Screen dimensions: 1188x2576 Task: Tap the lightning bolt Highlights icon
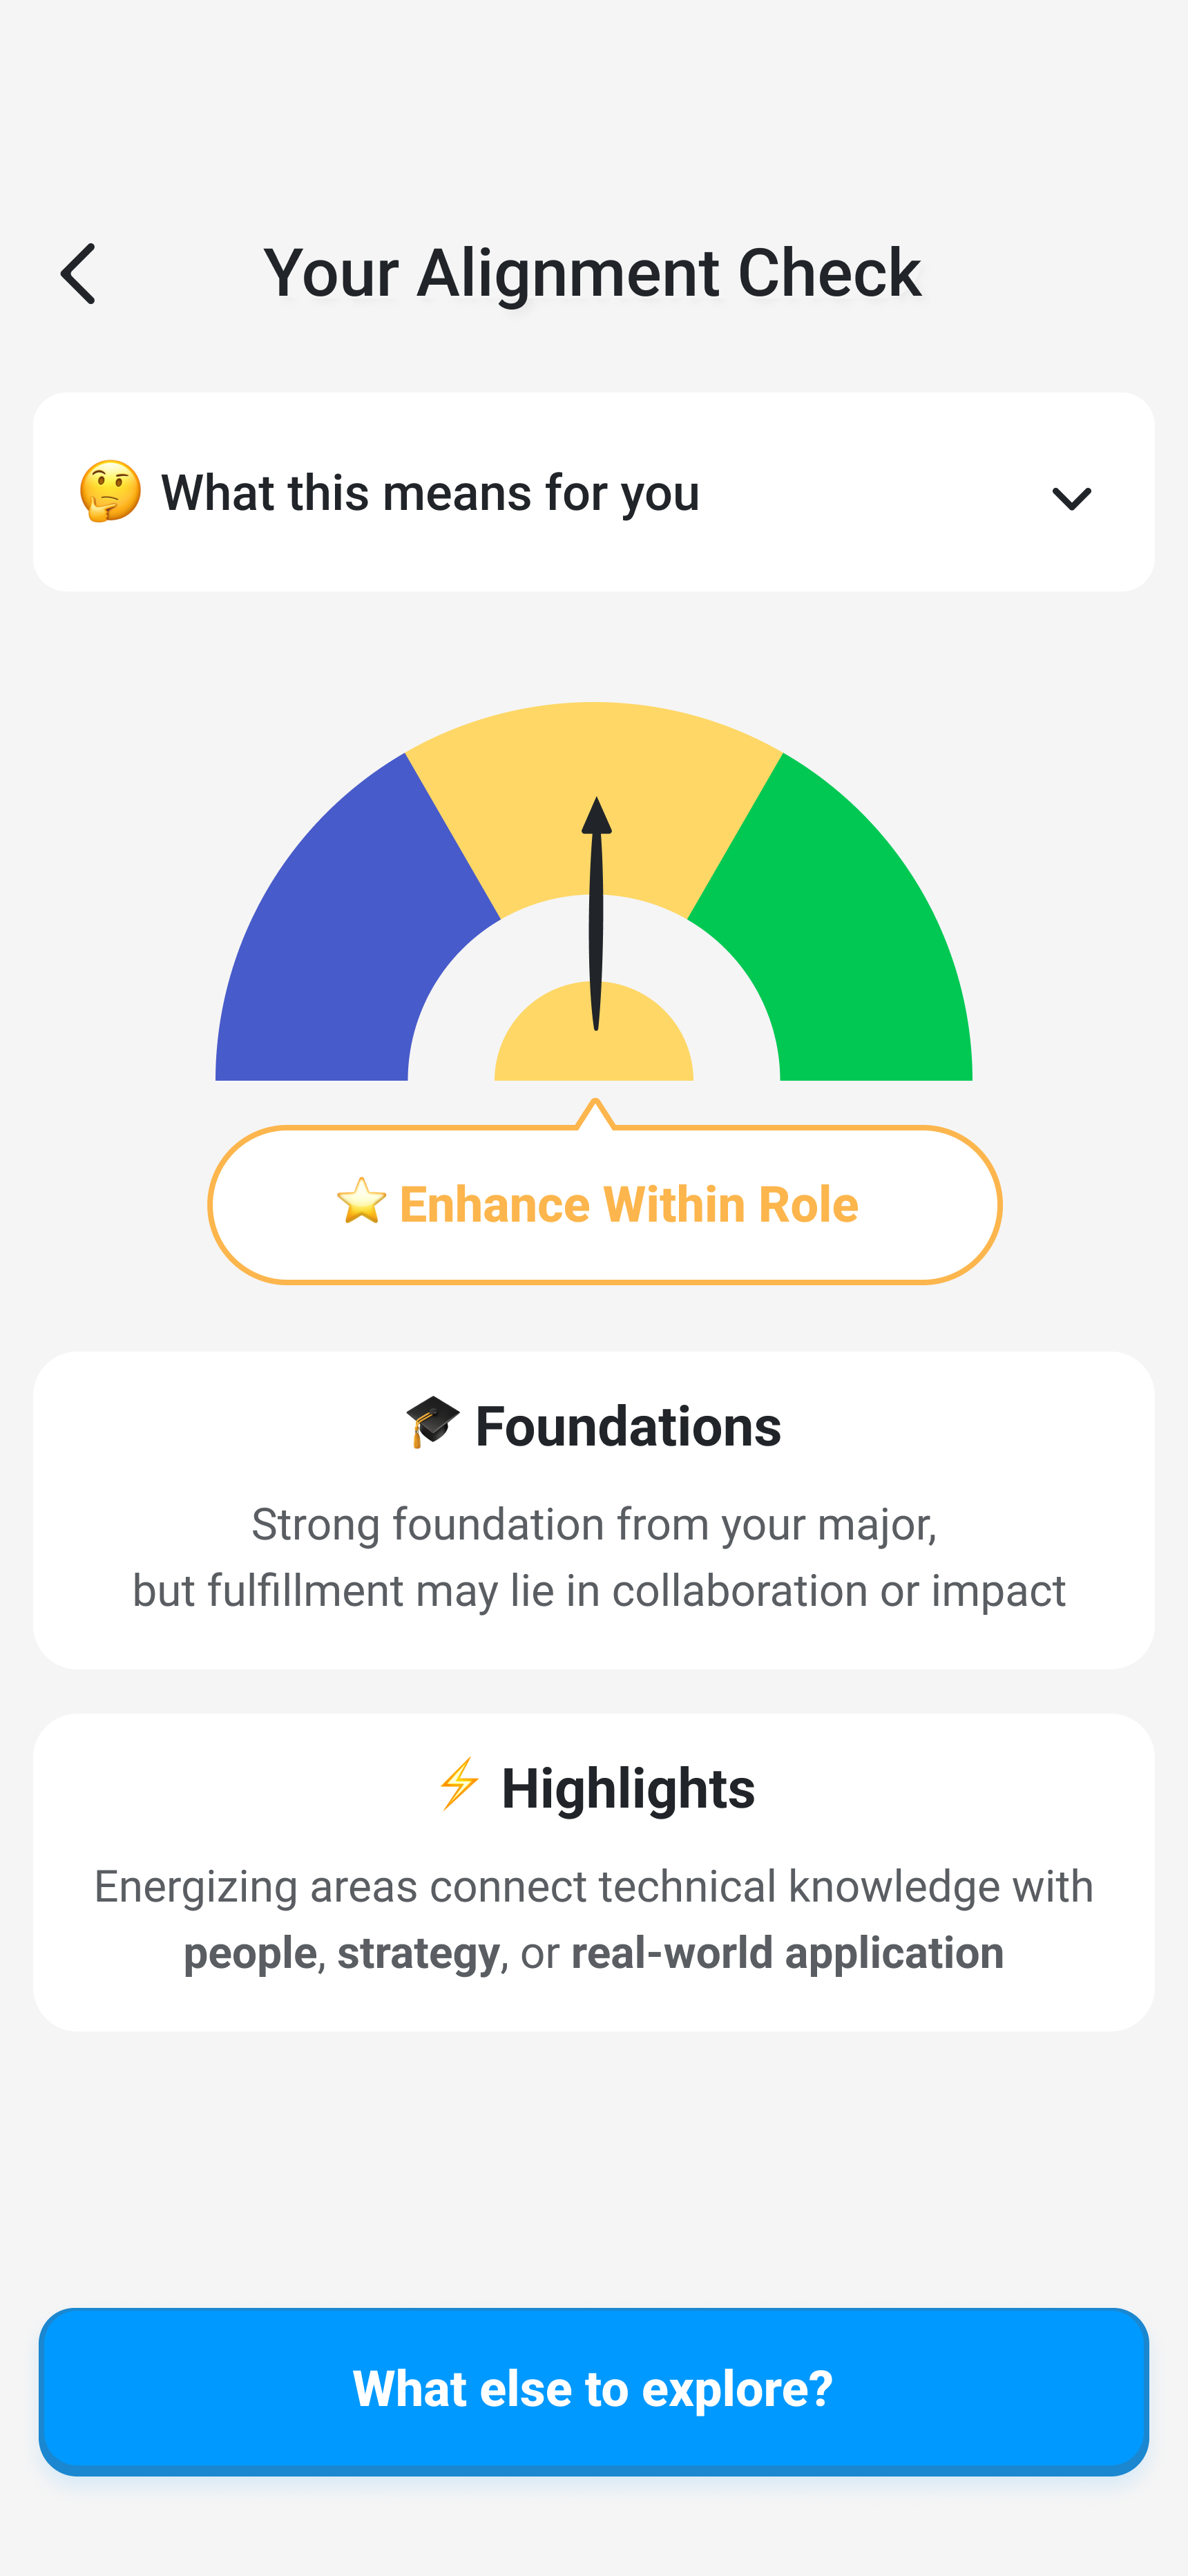(459, 1784)
